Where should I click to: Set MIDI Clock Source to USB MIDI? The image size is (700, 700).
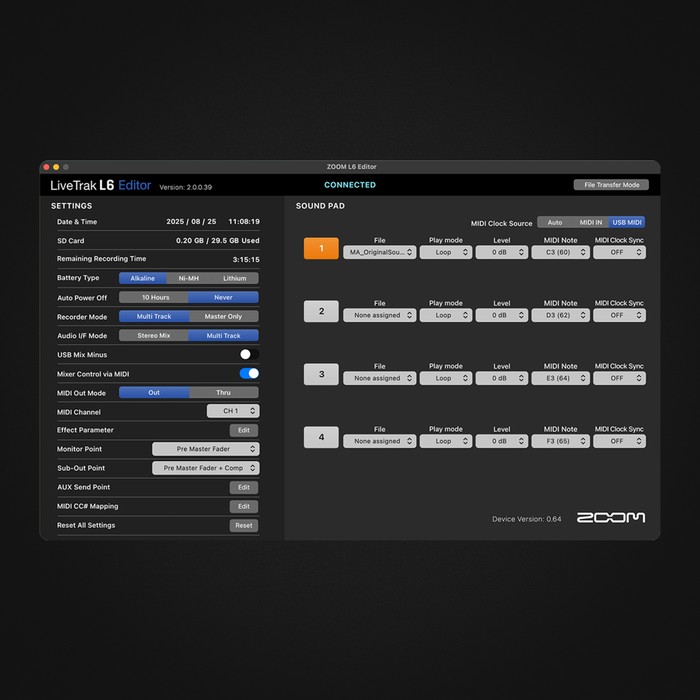tap(626, 222)
